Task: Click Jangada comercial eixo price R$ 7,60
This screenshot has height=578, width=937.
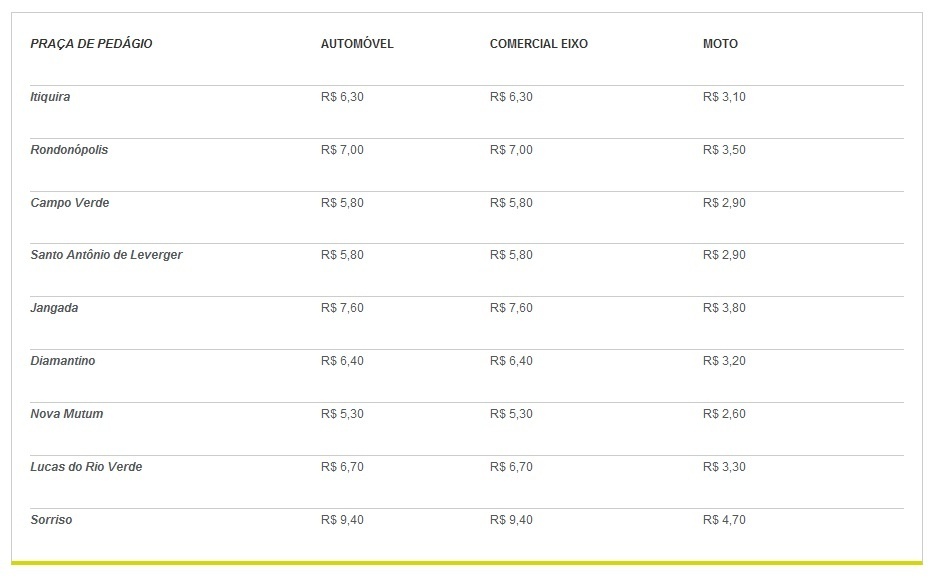Action: pos(511,308)
